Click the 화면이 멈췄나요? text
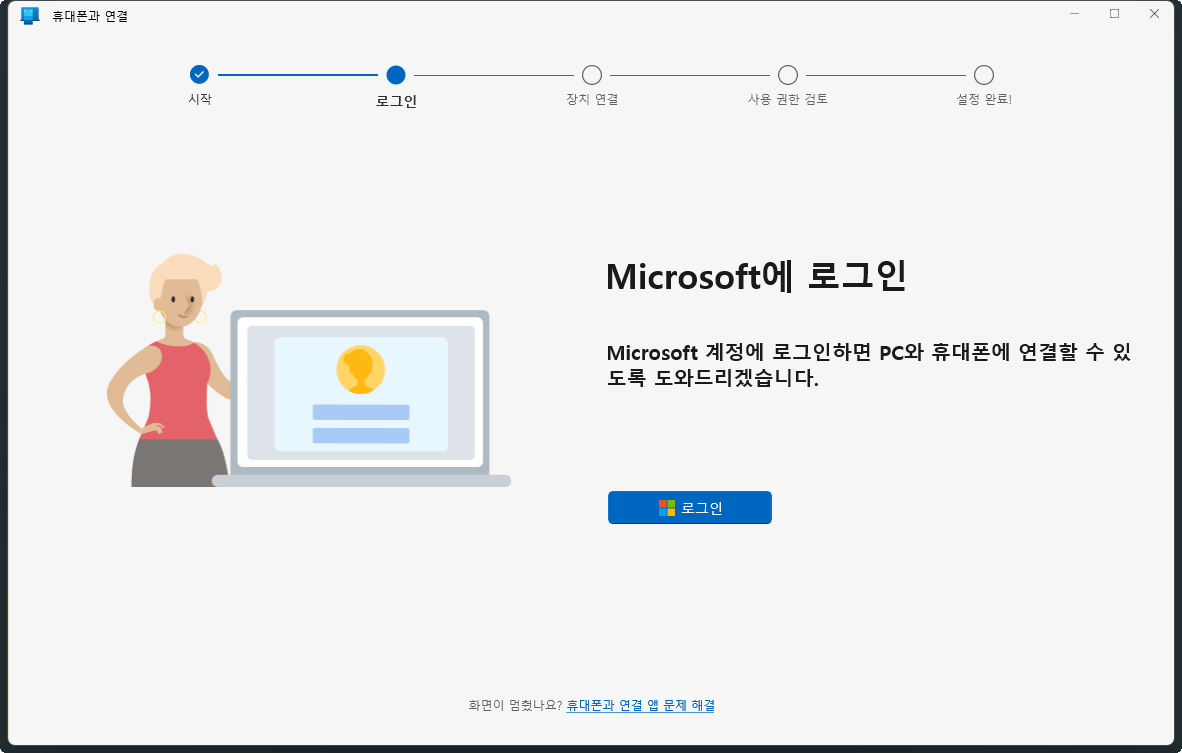 click(x=515, y=706)
